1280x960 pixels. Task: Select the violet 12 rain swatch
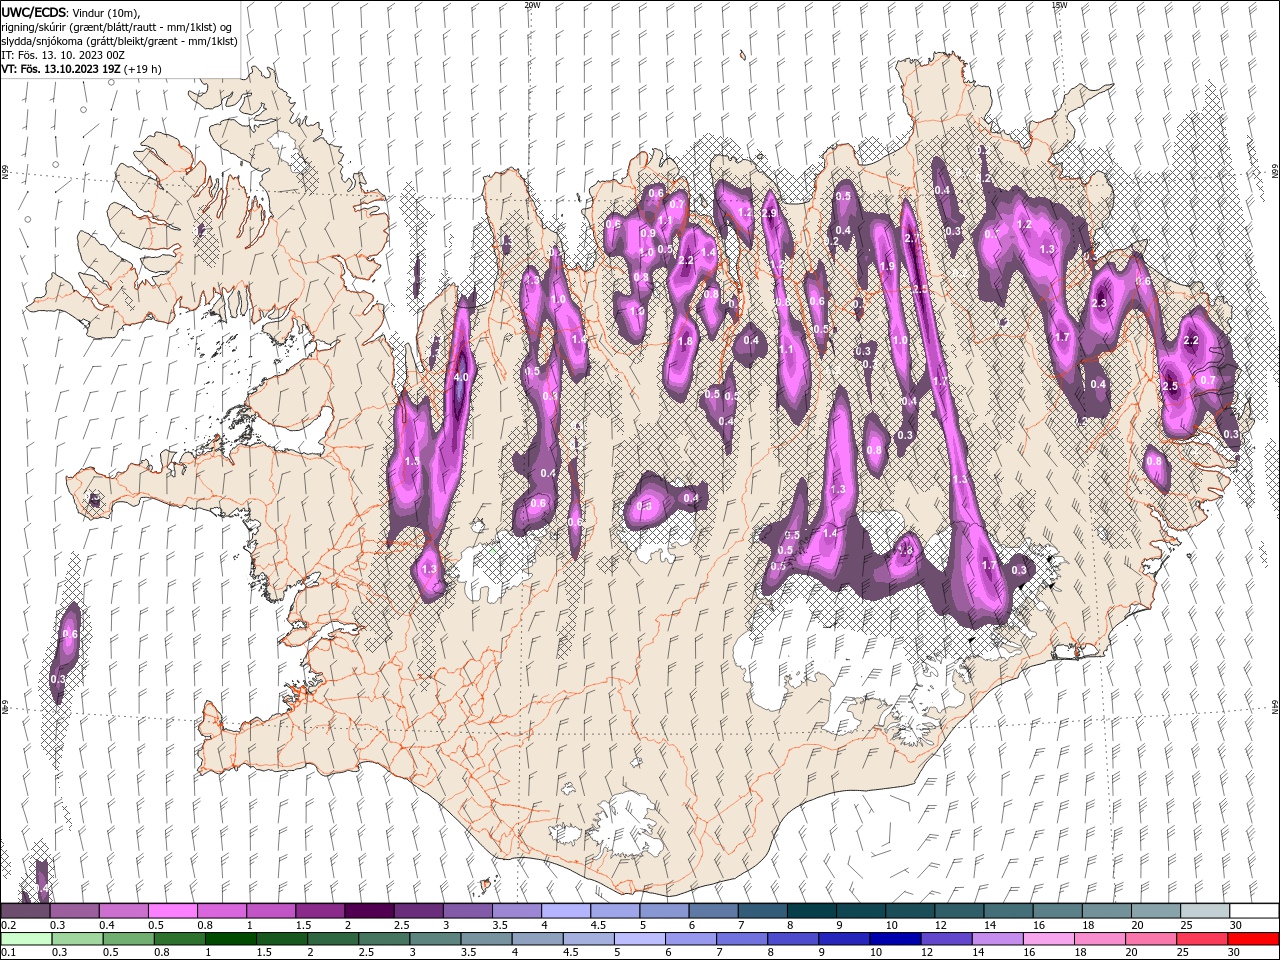click(946, 938)
